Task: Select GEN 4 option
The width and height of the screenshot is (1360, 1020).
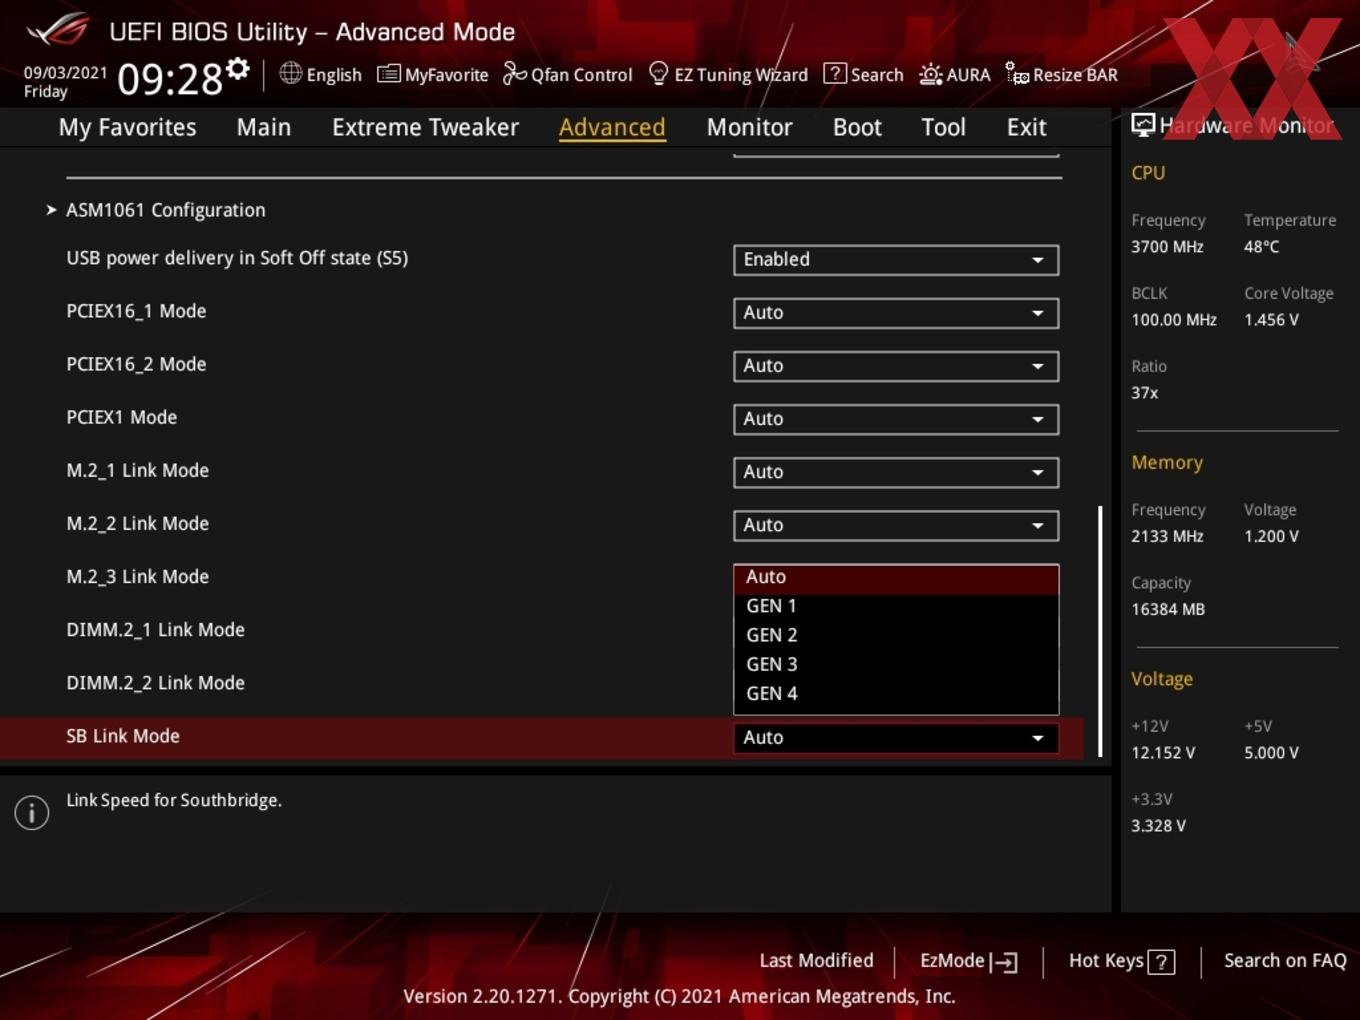Action: click(x=896, y=693)
